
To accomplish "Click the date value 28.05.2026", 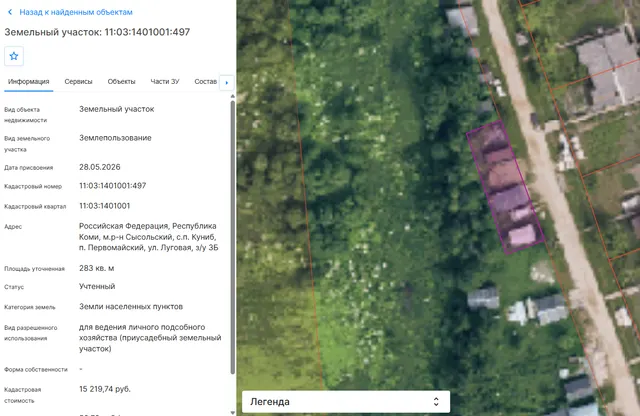I will click(100, 167).
